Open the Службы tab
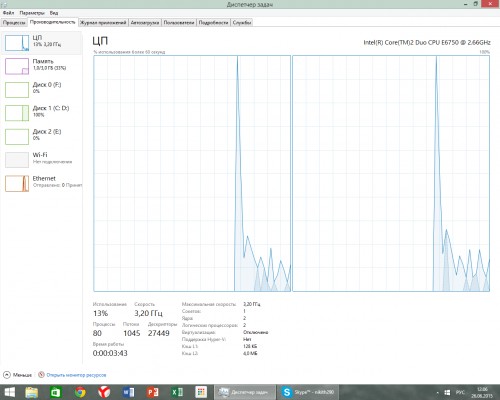 [242, 23]
